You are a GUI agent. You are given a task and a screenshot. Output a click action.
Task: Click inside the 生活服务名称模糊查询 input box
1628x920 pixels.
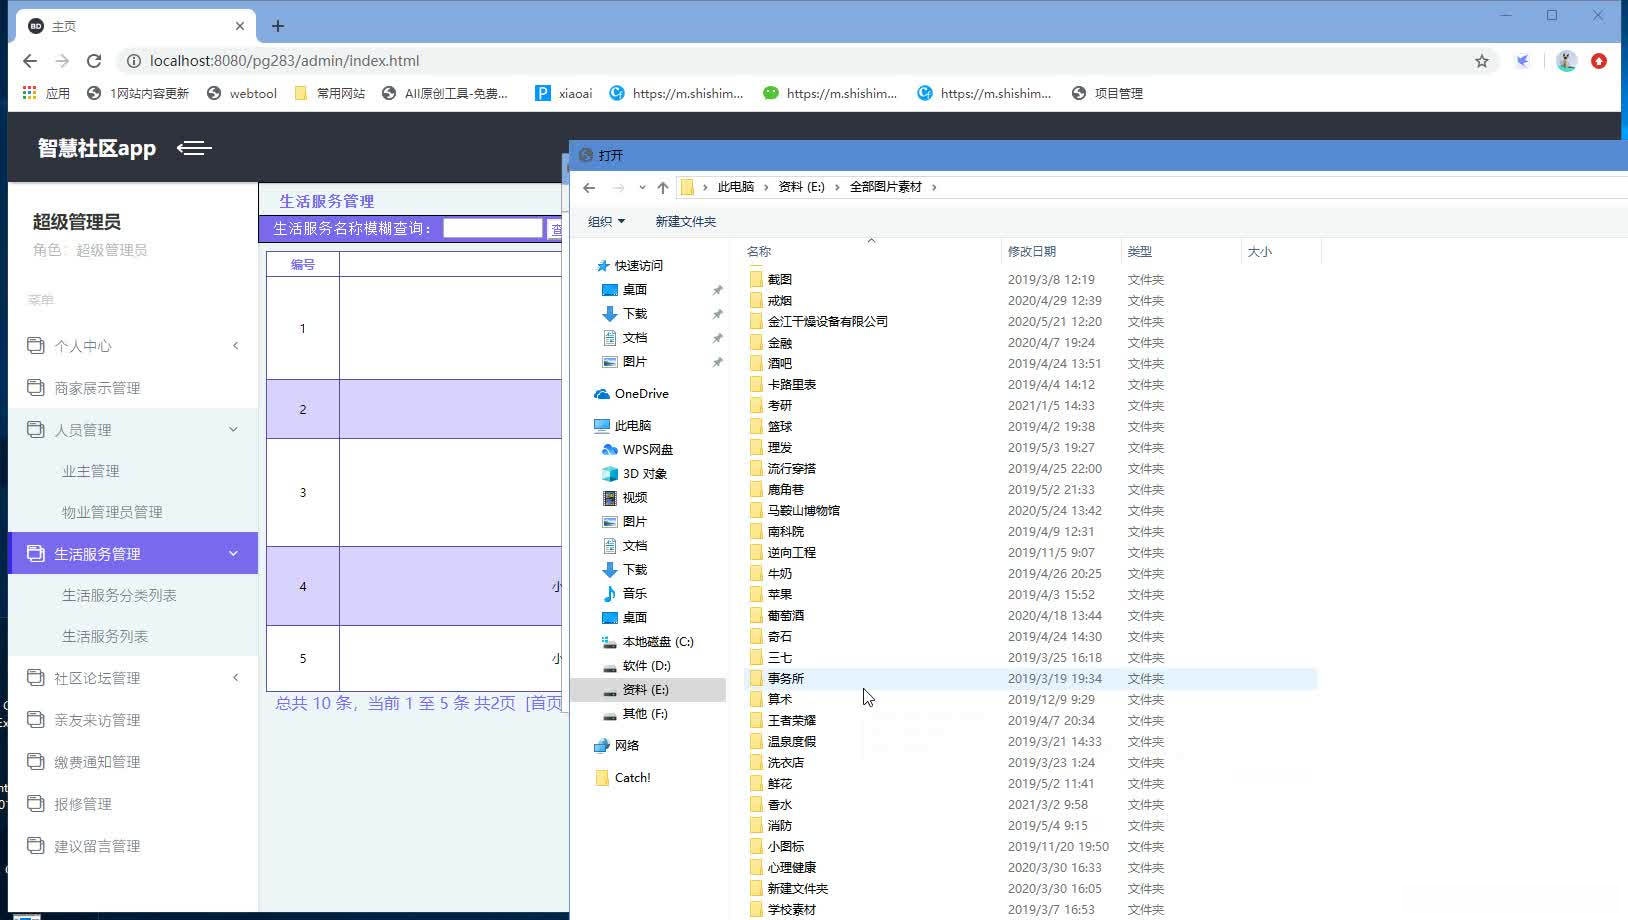click(491, 228)
